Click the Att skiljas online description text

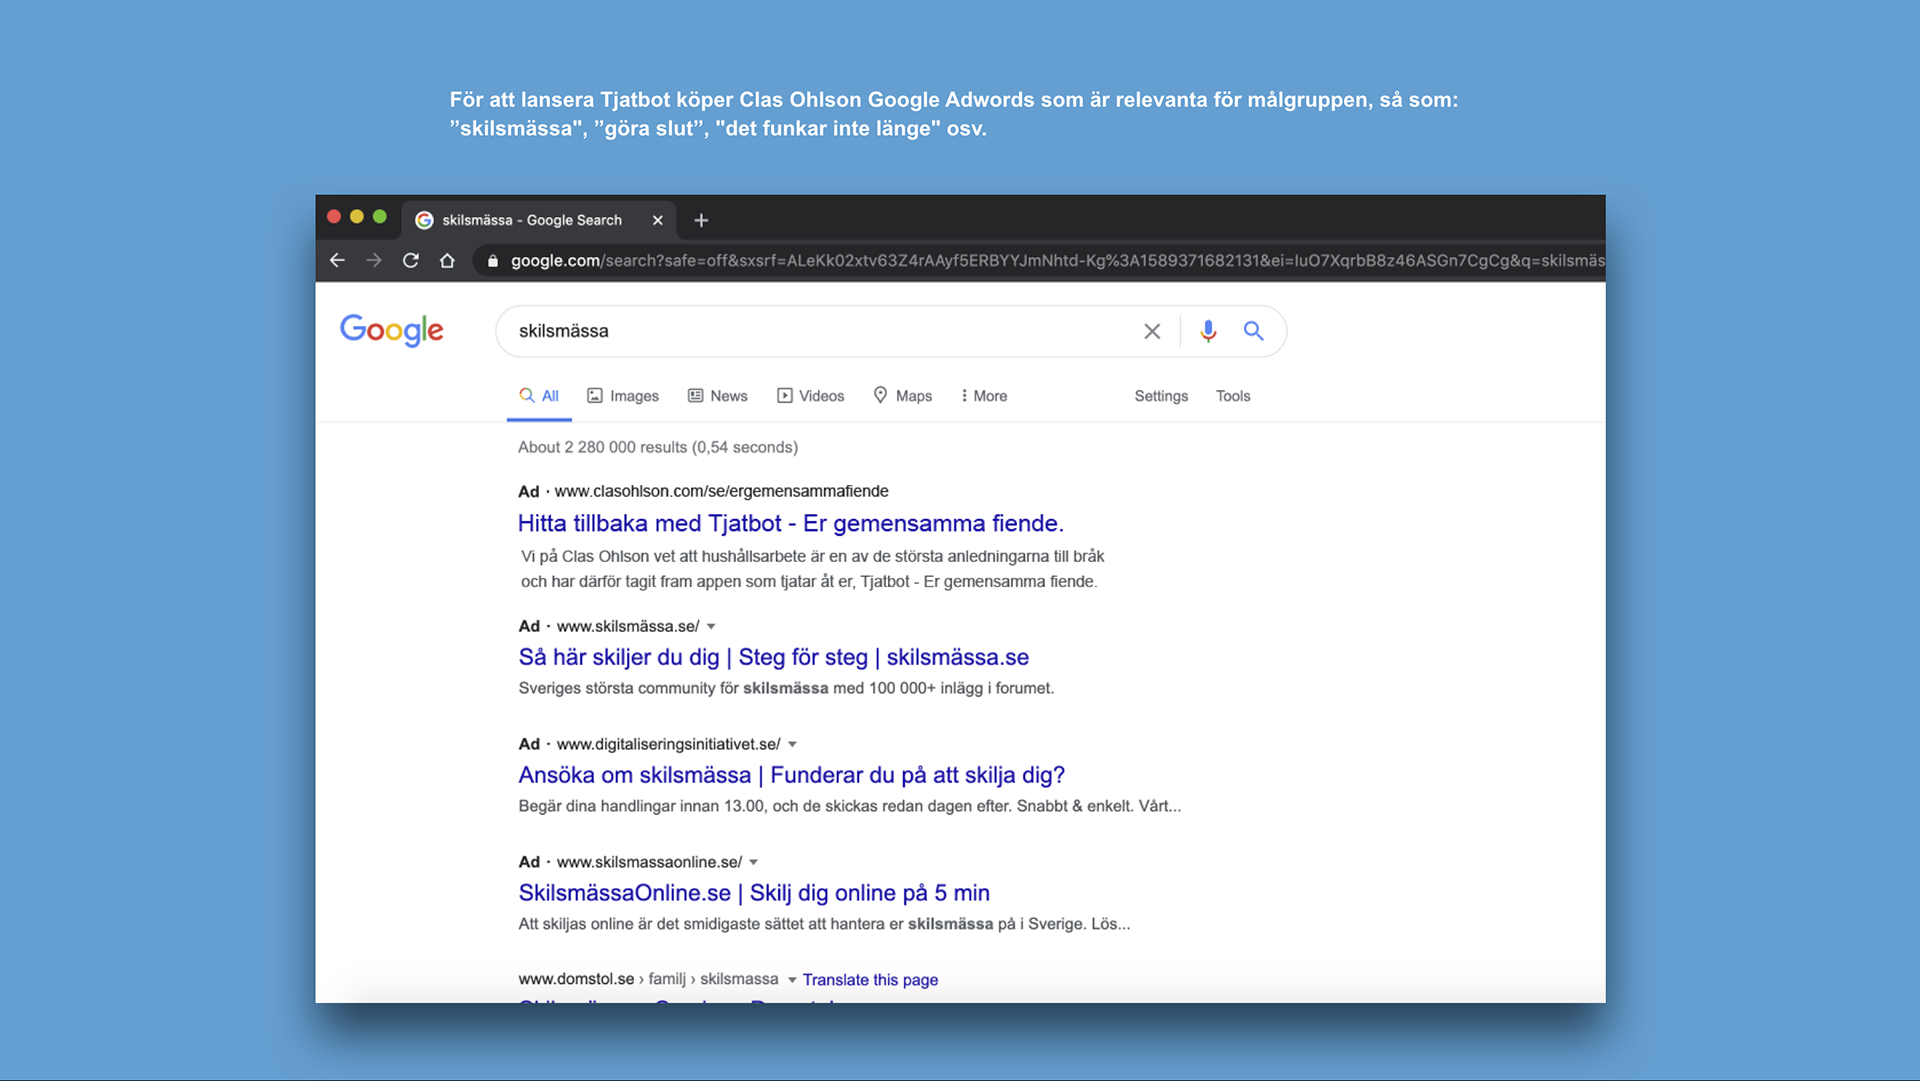[x=824, y=924]
